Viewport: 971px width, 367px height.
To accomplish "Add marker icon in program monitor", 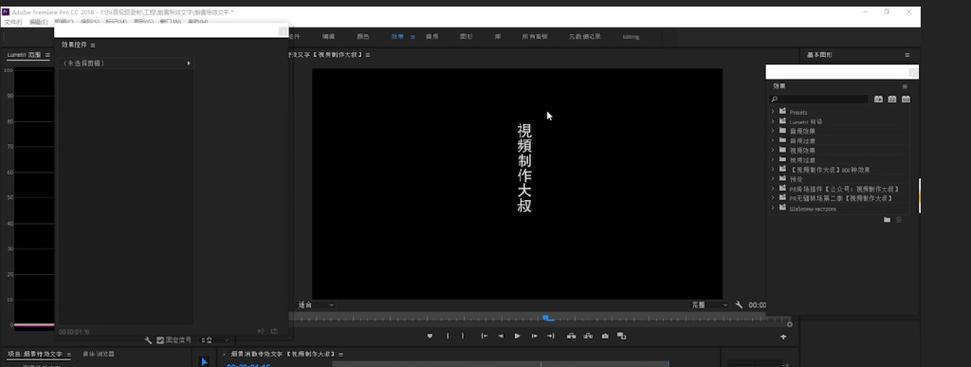I will 430,336.
